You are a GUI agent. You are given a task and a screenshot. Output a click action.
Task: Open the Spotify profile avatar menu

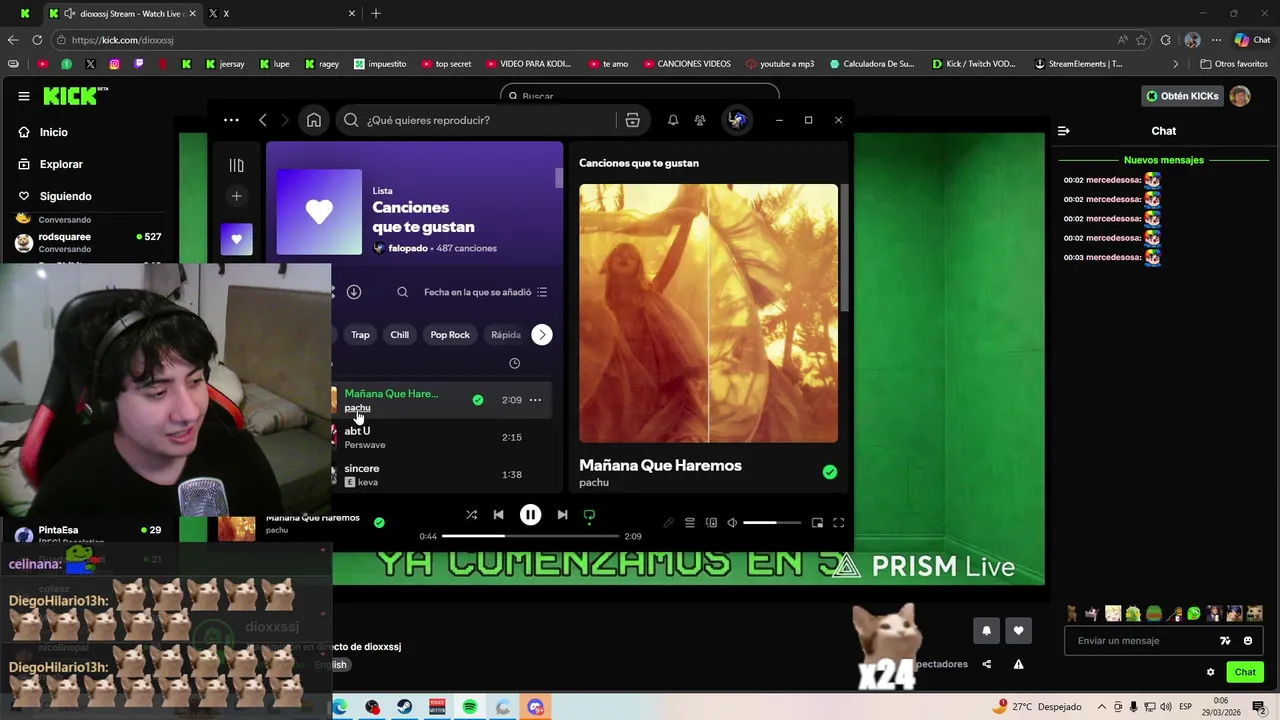point(737,120)
